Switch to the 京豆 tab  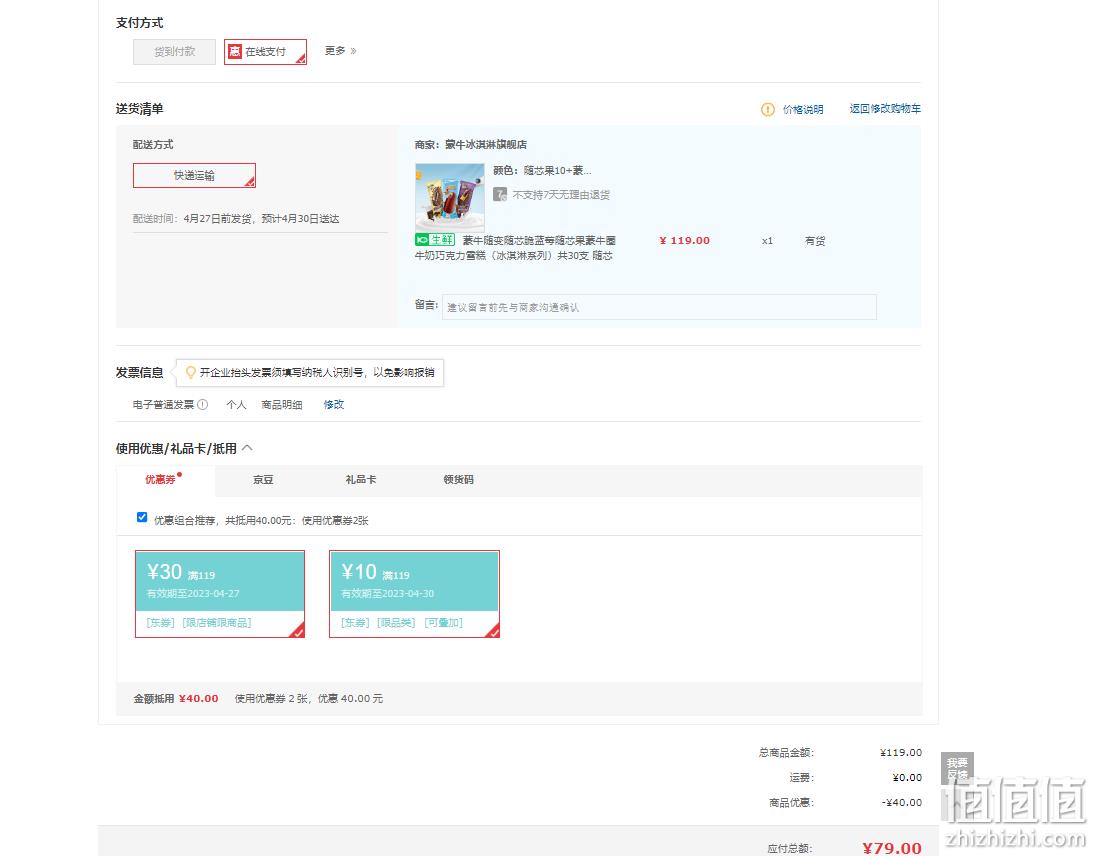point(263,480)
